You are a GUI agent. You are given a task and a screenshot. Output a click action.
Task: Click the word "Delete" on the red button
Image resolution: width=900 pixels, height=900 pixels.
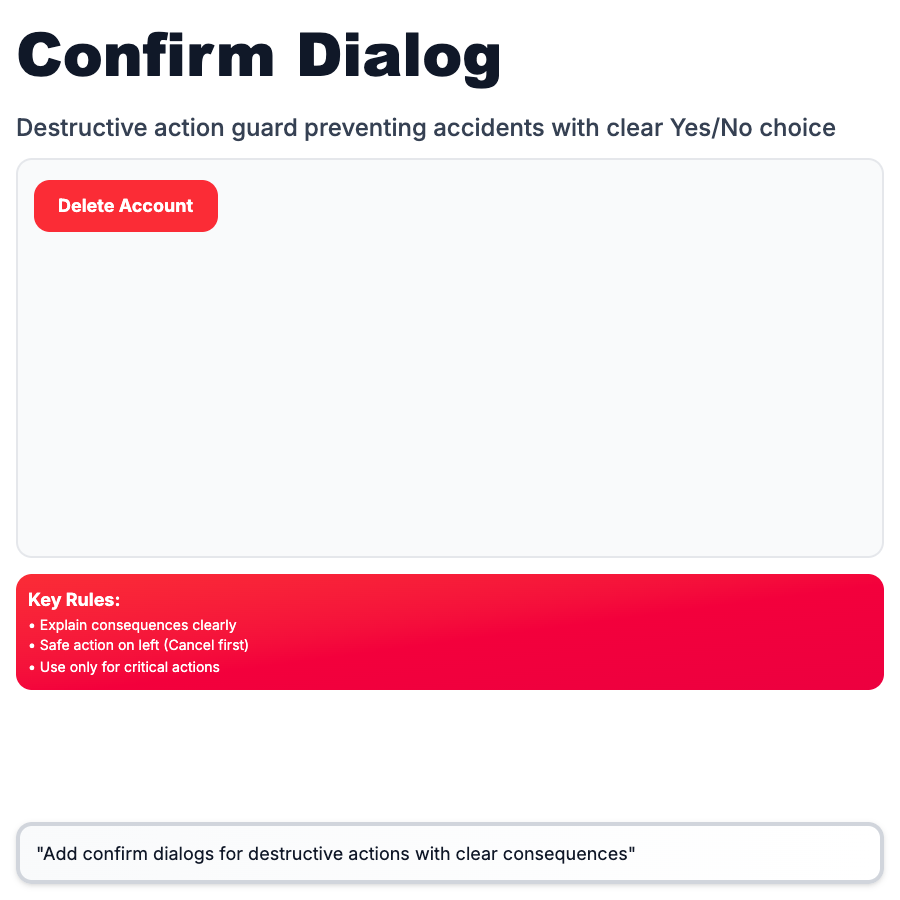coord(86,206)
